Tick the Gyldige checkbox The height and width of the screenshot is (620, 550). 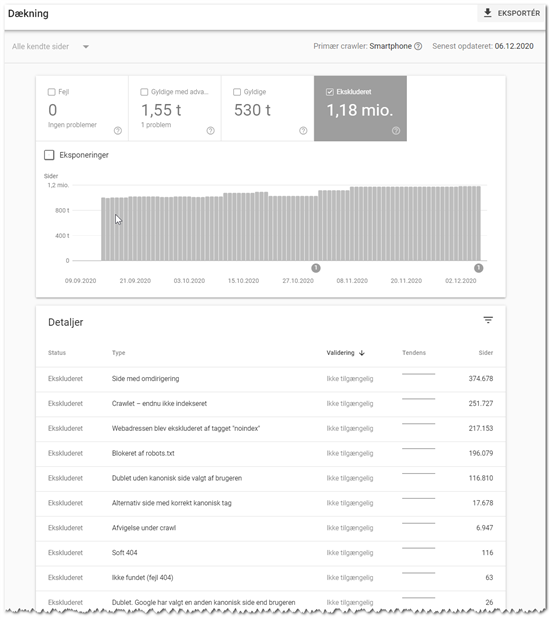point(237,92)
